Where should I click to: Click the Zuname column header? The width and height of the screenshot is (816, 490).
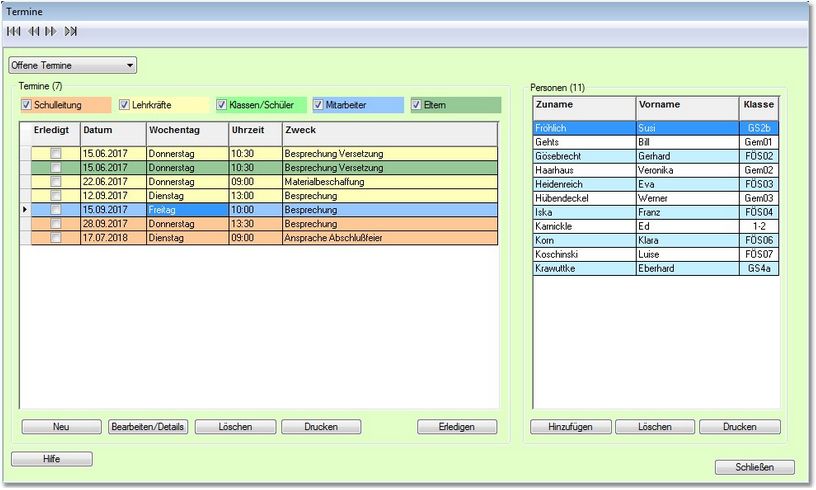click(584, 107)
